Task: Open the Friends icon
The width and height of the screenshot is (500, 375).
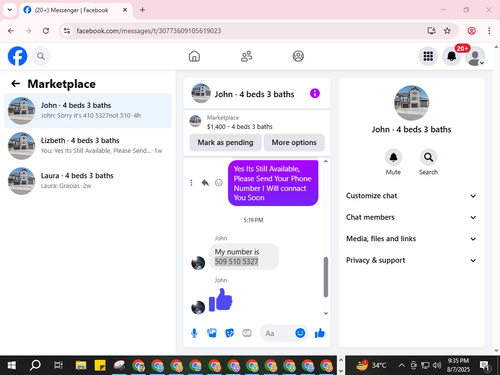Action: click(246, 56)
